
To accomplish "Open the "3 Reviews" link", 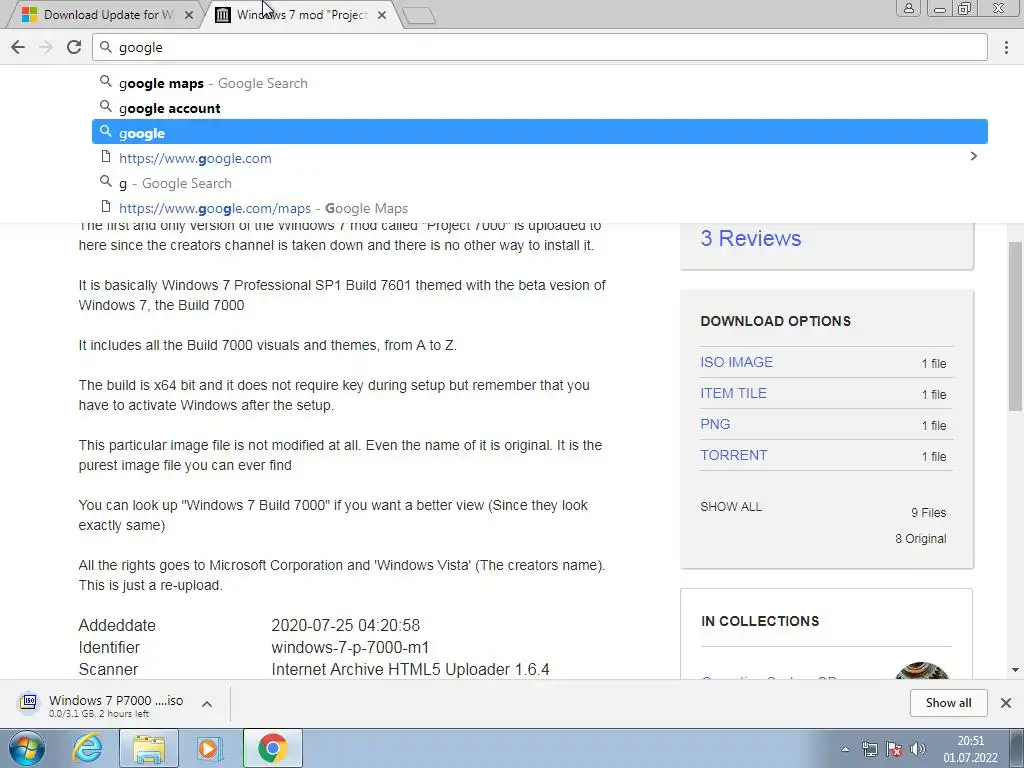I will click(x=750, y=238).
